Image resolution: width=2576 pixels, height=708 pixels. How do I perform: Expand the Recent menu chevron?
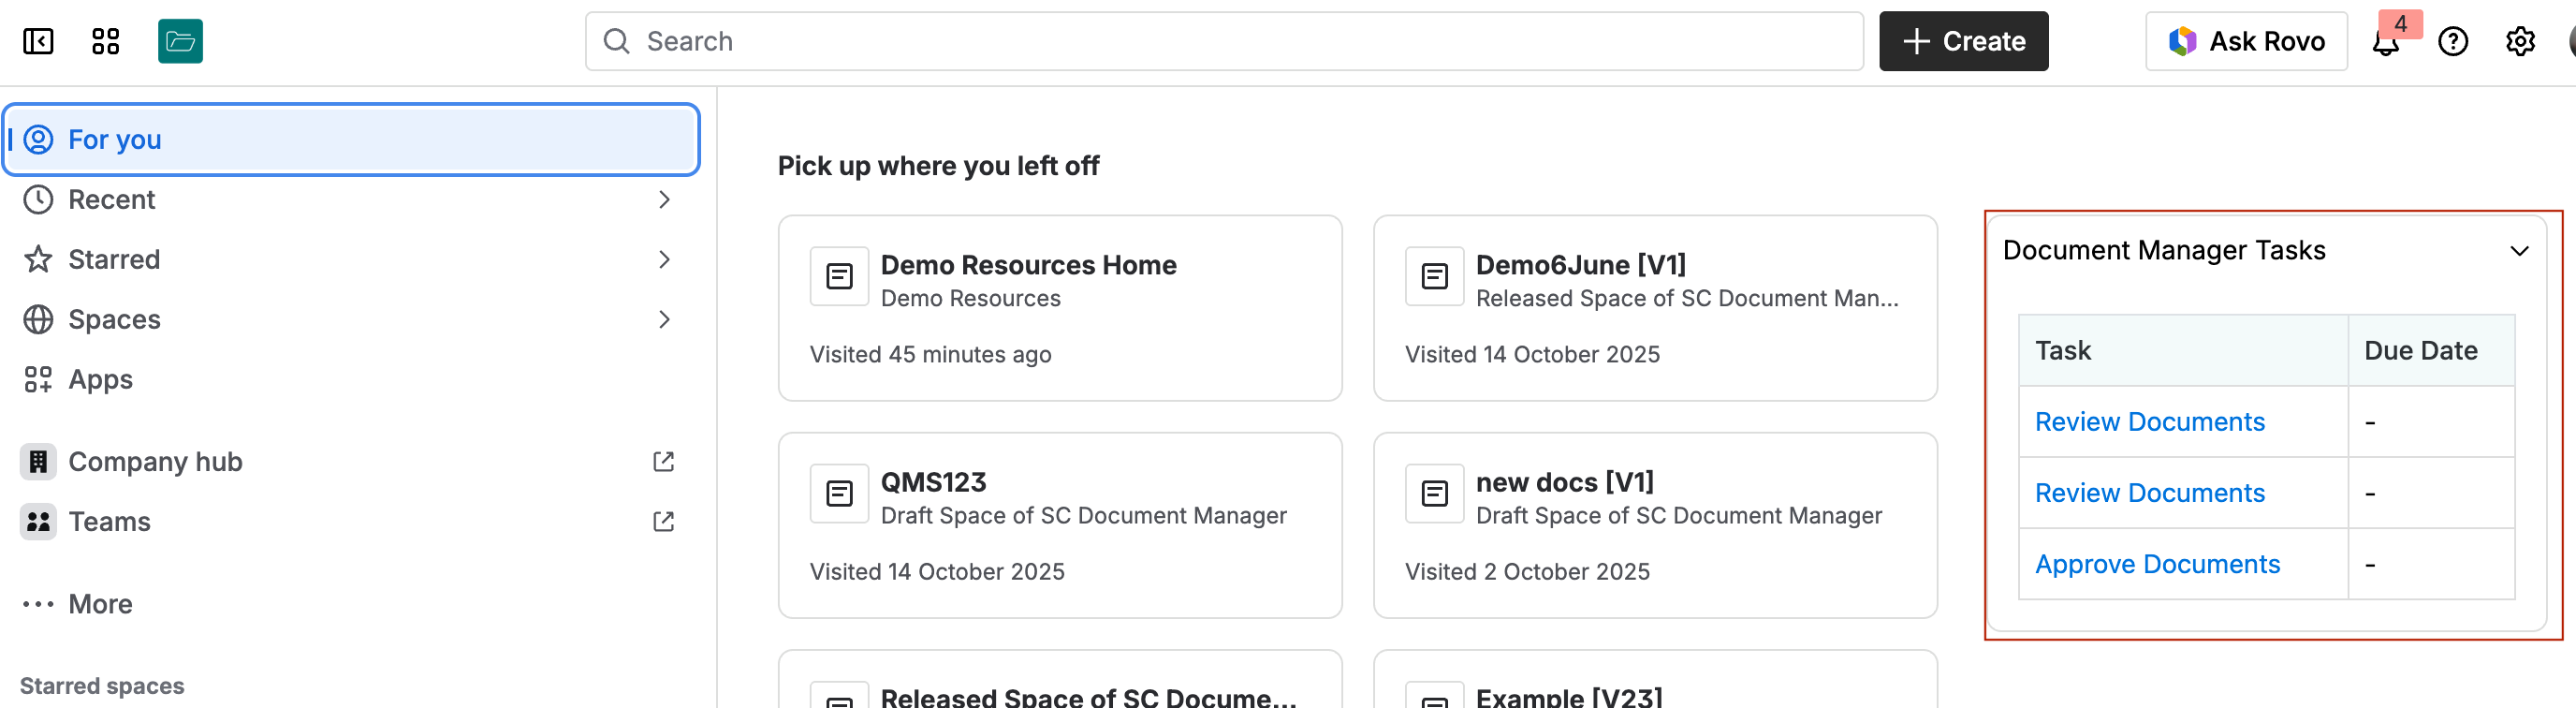pyautogui.click(x=664, y=200)
